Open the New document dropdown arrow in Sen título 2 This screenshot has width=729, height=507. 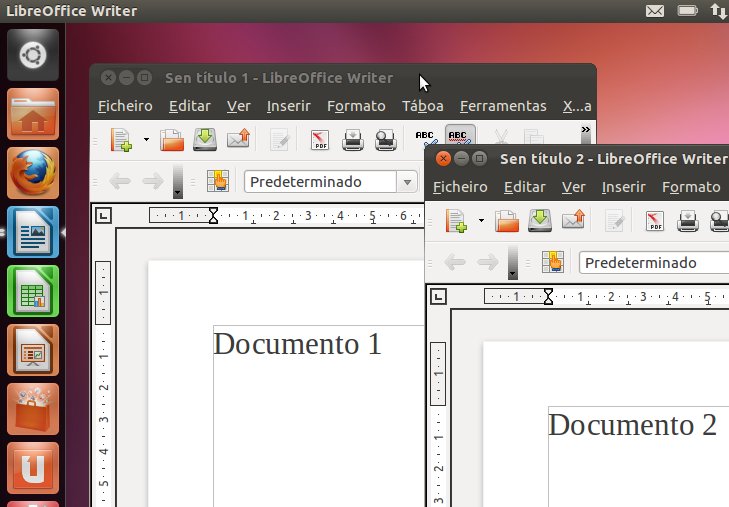[481, 221]
